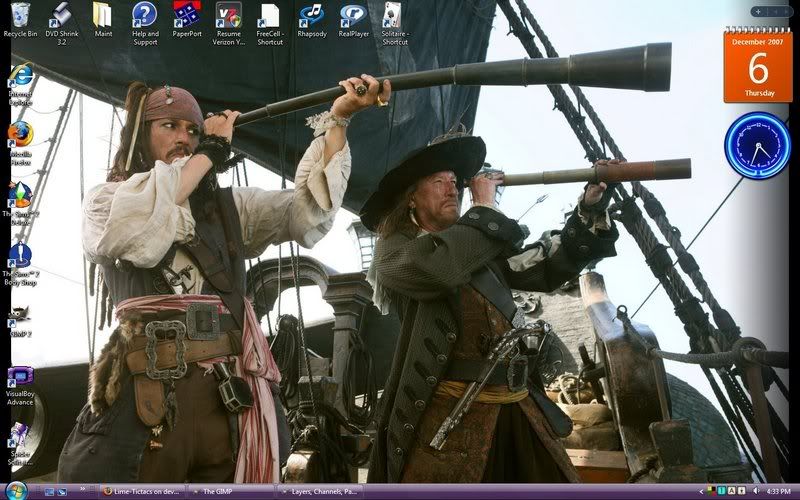Screen dimensions: 800x500
Task: Launch the Rhapsody shortcut on the desktop
Action: 312,19
